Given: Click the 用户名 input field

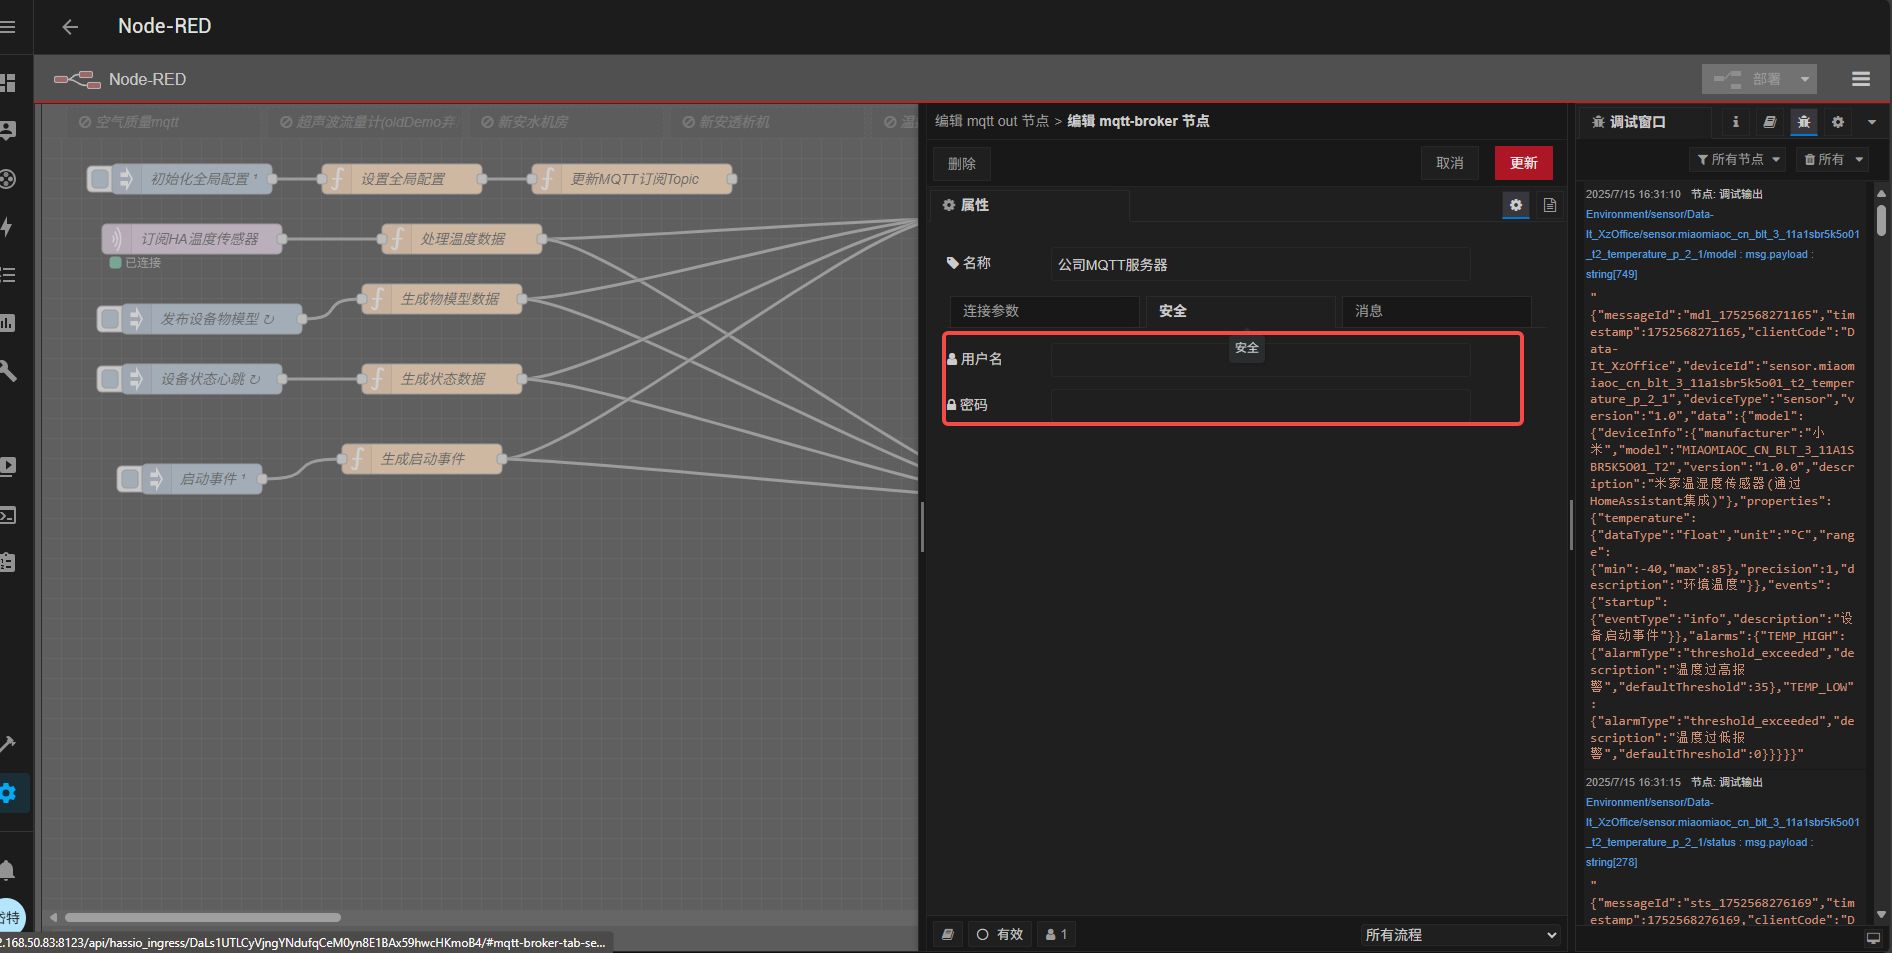Looking at the screenshot, I should pyautogui.click(x=1260, y=359).
